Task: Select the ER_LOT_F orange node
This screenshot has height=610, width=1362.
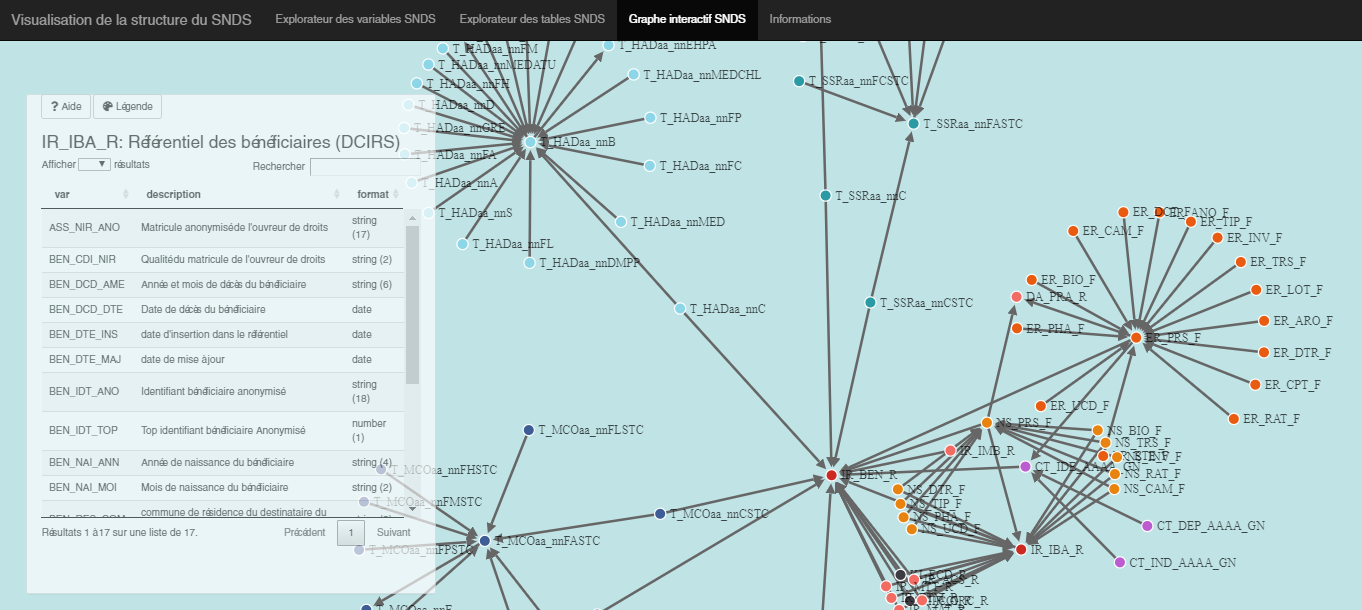Action: point(1256,290)
